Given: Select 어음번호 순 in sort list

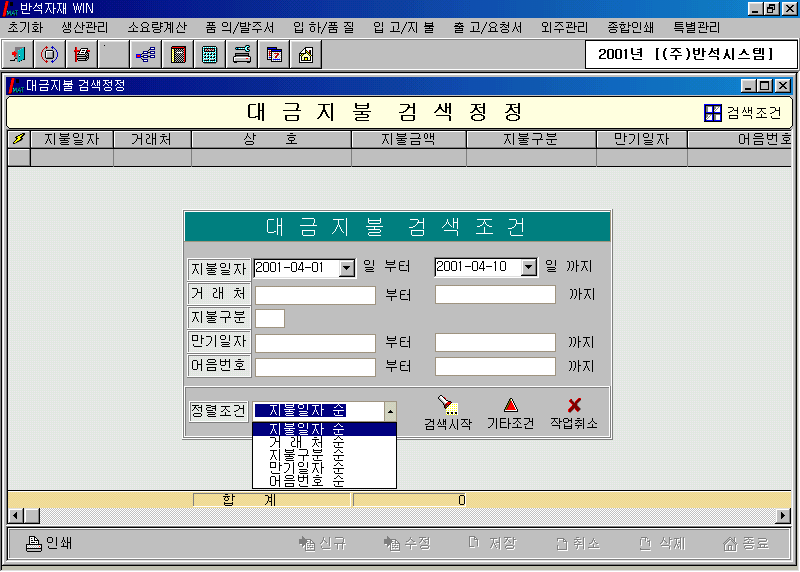Looking at the screenshot, I should pos(324,480).
